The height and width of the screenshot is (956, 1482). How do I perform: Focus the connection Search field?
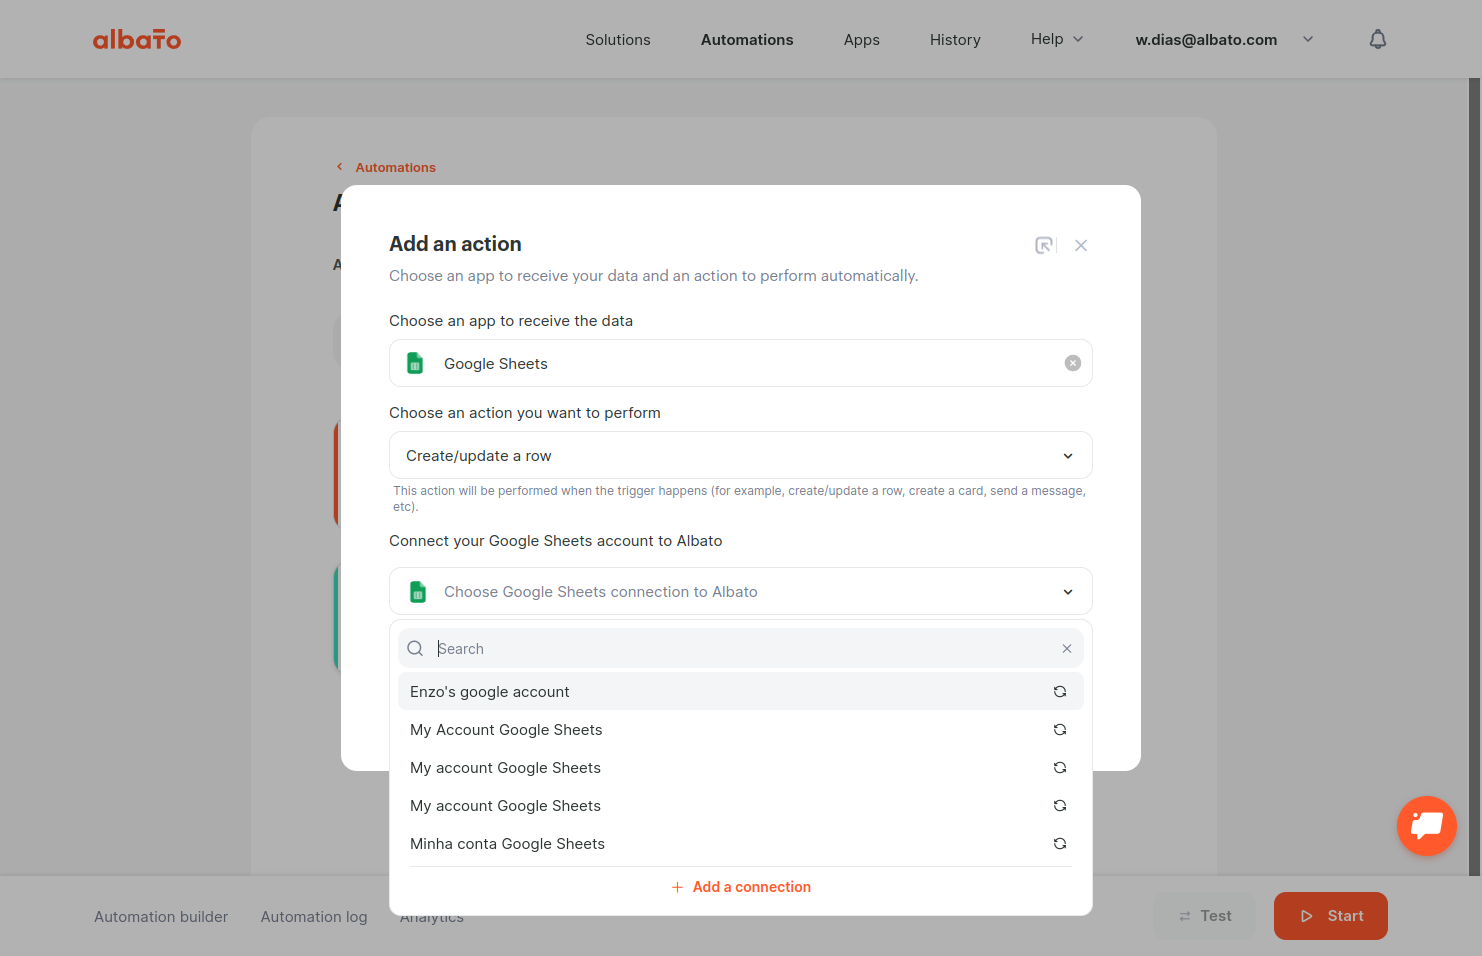[741, 649]
